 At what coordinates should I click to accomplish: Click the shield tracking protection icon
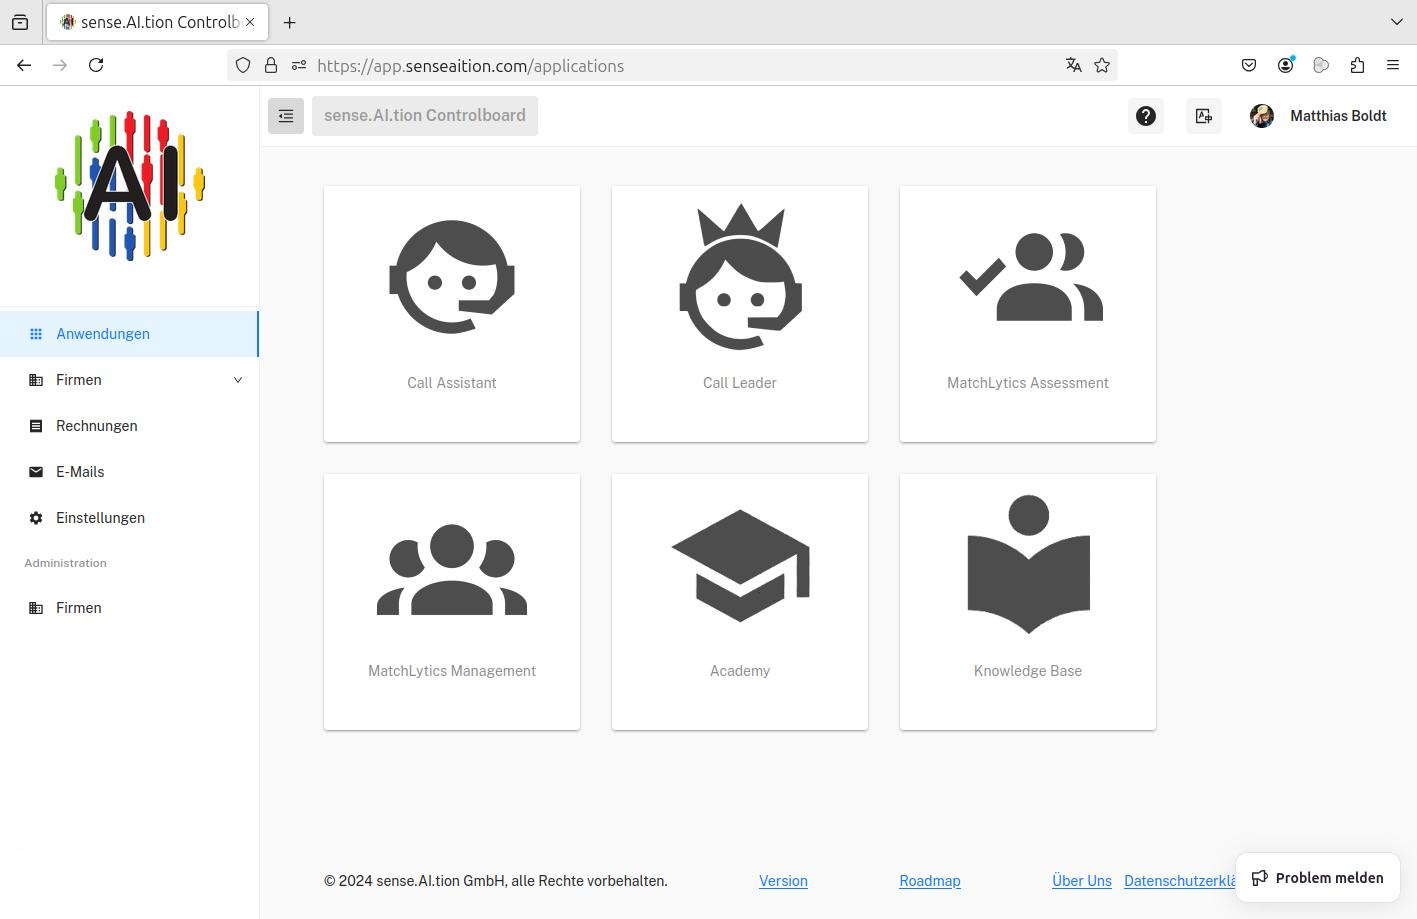point(243,65)
